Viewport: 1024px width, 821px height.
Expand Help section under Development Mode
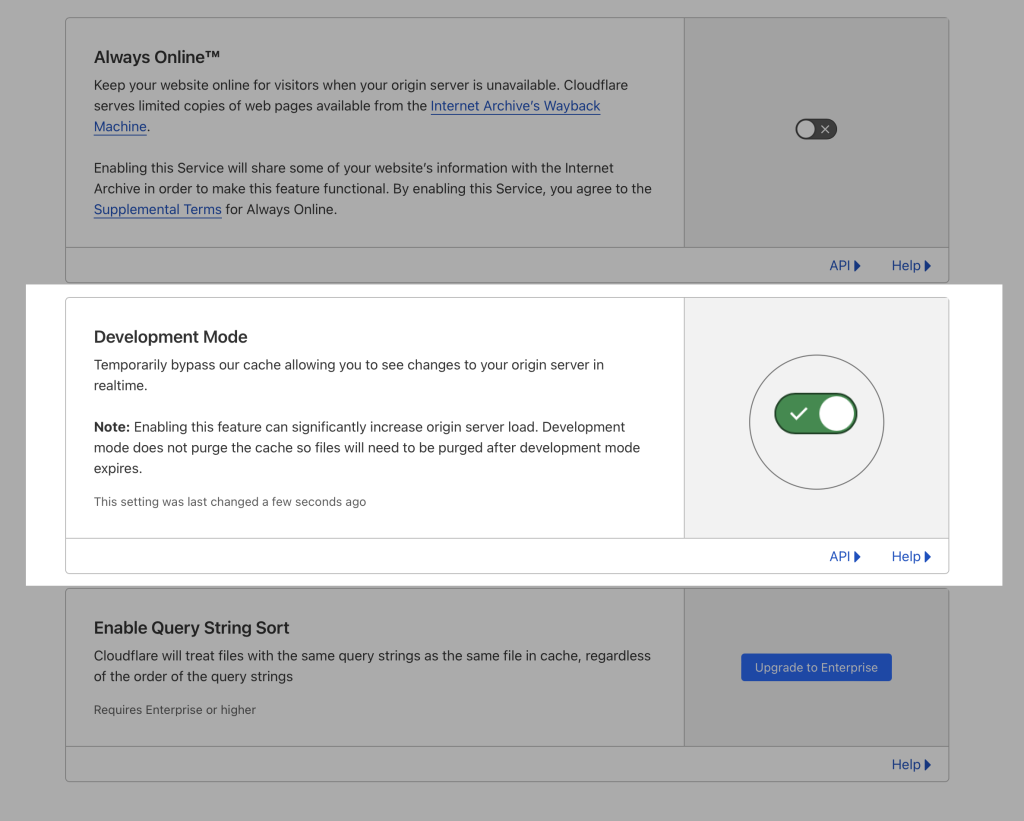pos(911,557)
